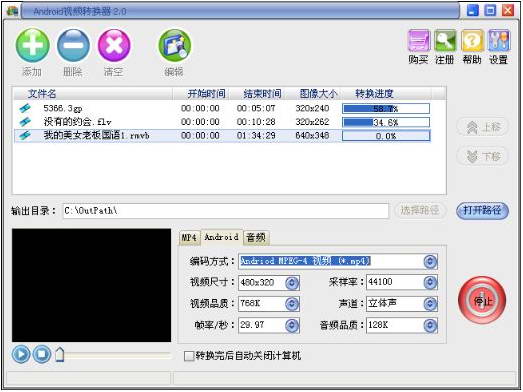Expand the 编码方式 encoding dropdown

(x=430, y=261)
